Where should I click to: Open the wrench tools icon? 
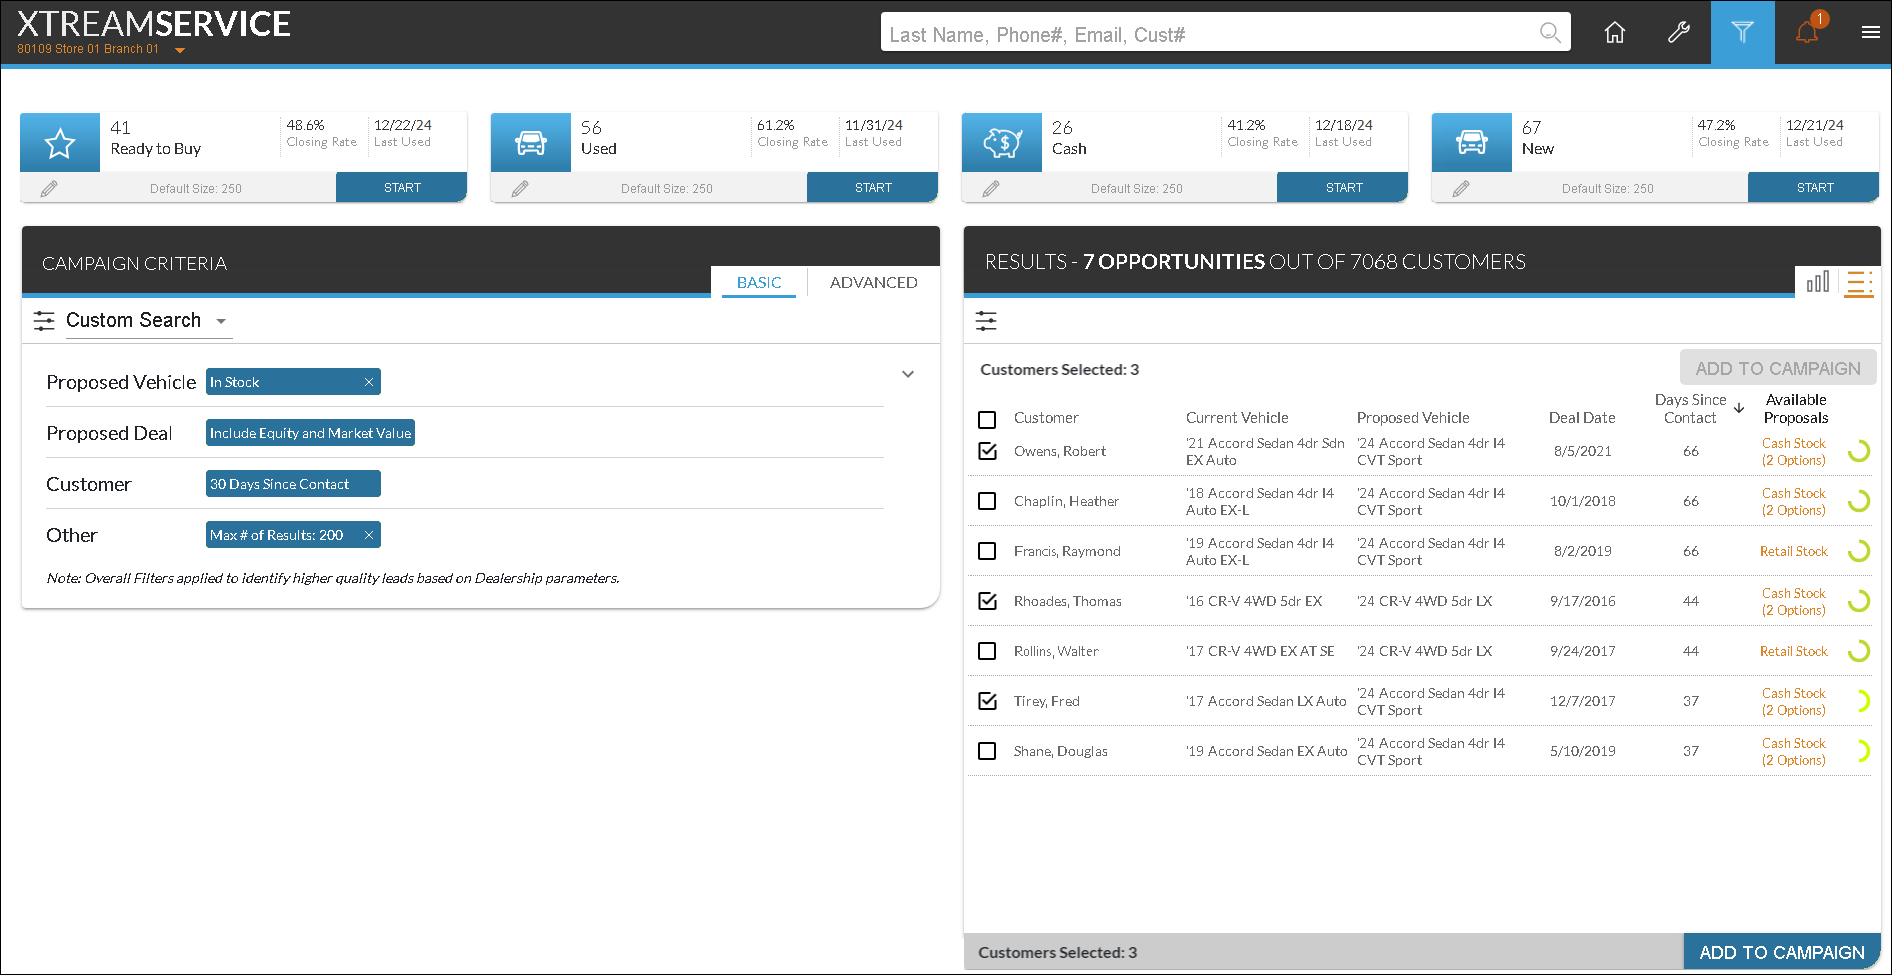[1678, 33]
